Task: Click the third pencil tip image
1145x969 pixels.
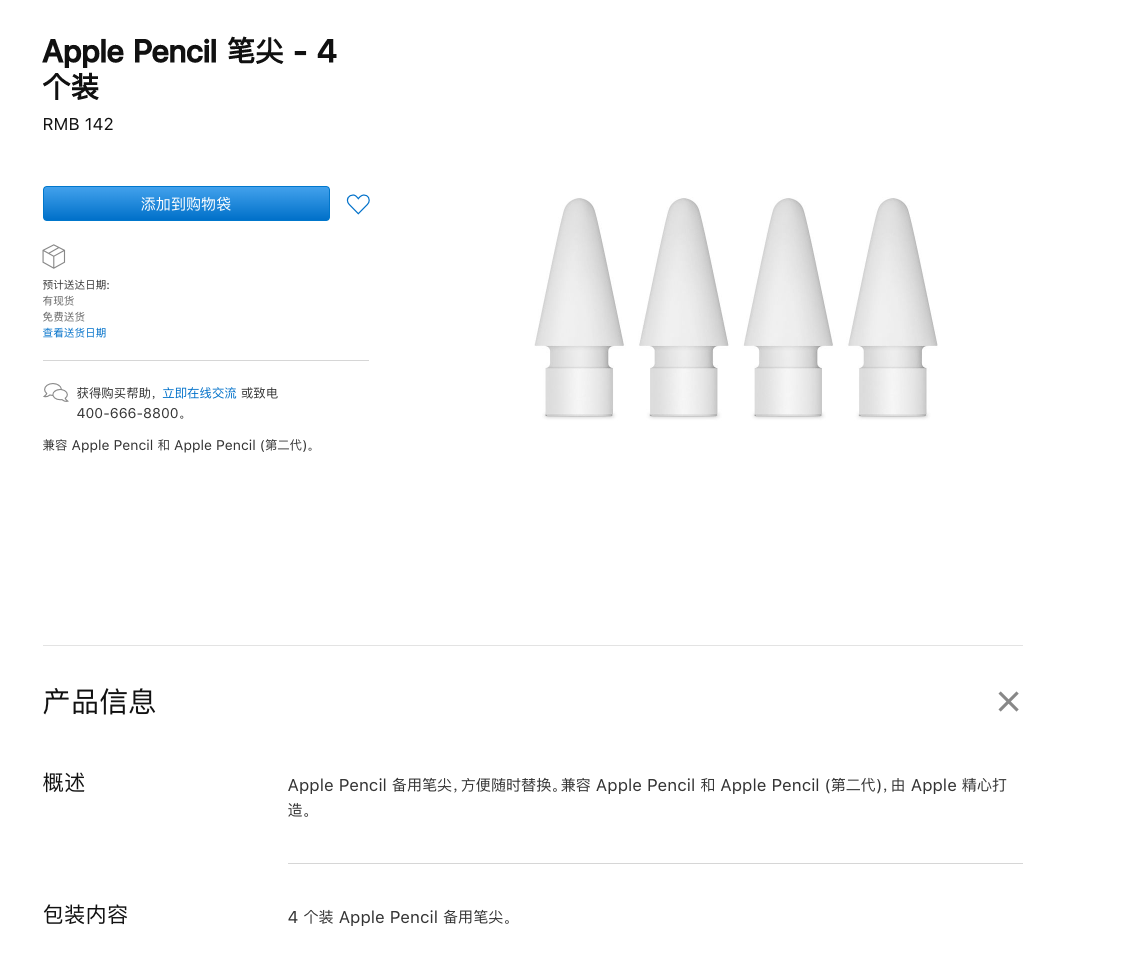Action: coord(788,307)
